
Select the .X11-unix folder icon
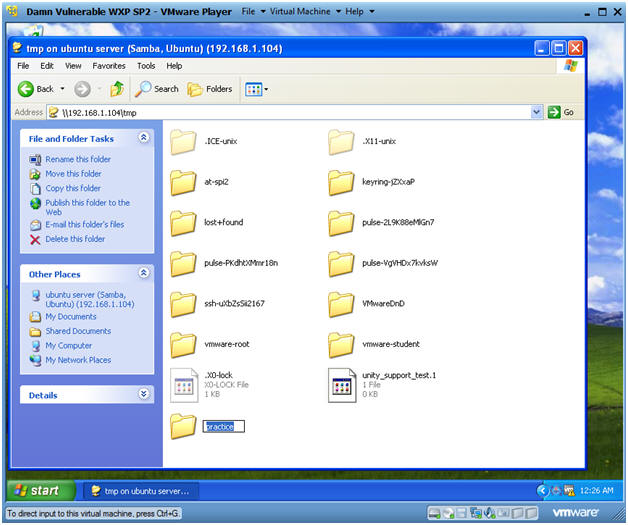click(341, 142)
